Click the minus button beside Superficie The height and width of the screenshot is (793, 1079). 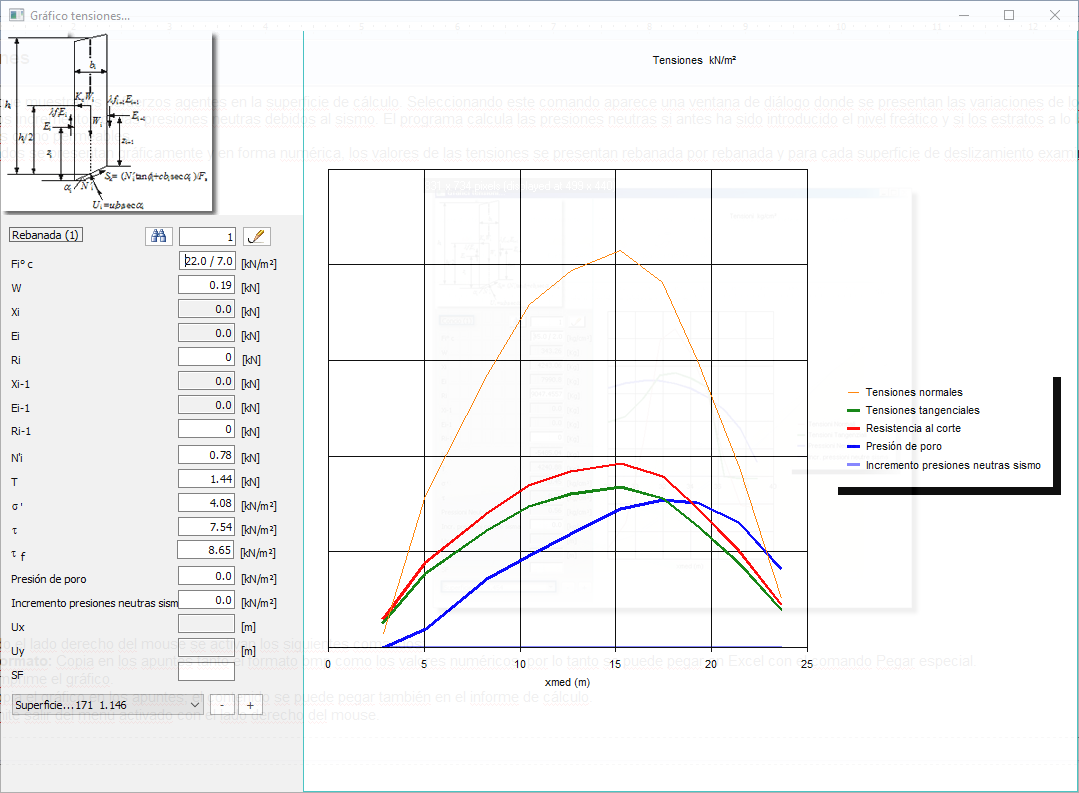[222, 705]
